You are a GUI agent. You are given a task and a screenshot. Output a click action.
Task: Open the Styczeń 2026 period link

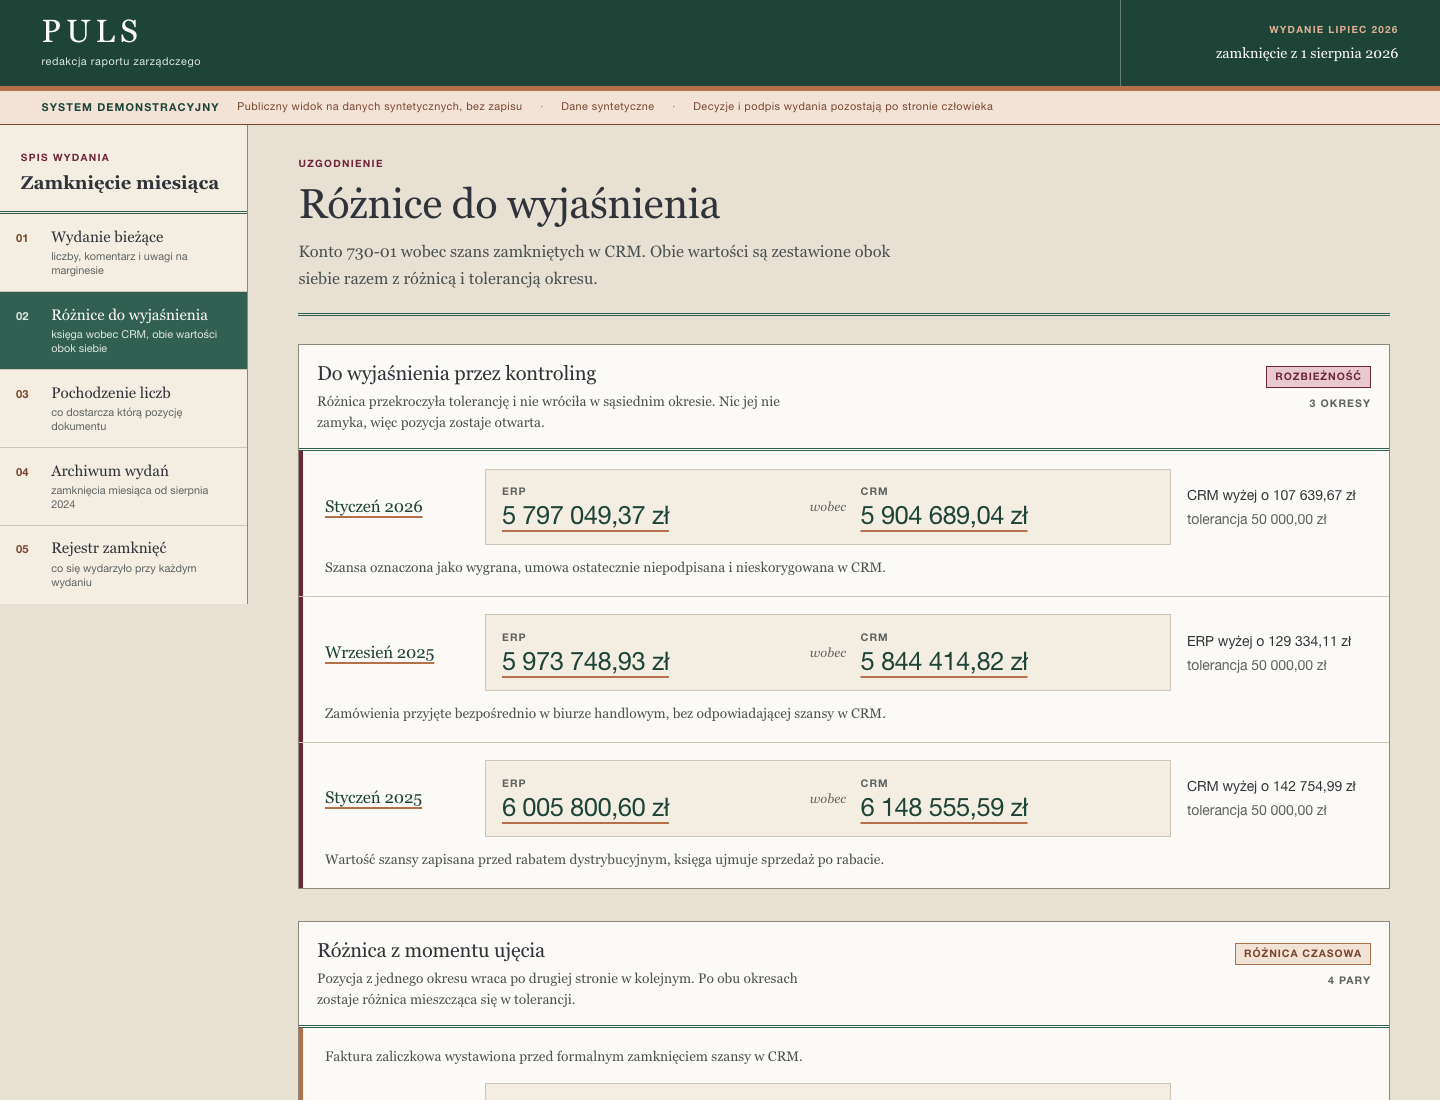click(x=374, y=507)
